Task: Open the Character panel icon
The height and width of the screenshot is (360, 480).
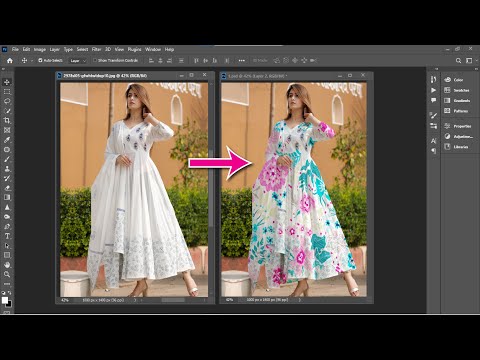Action: (x=433, y=141)
